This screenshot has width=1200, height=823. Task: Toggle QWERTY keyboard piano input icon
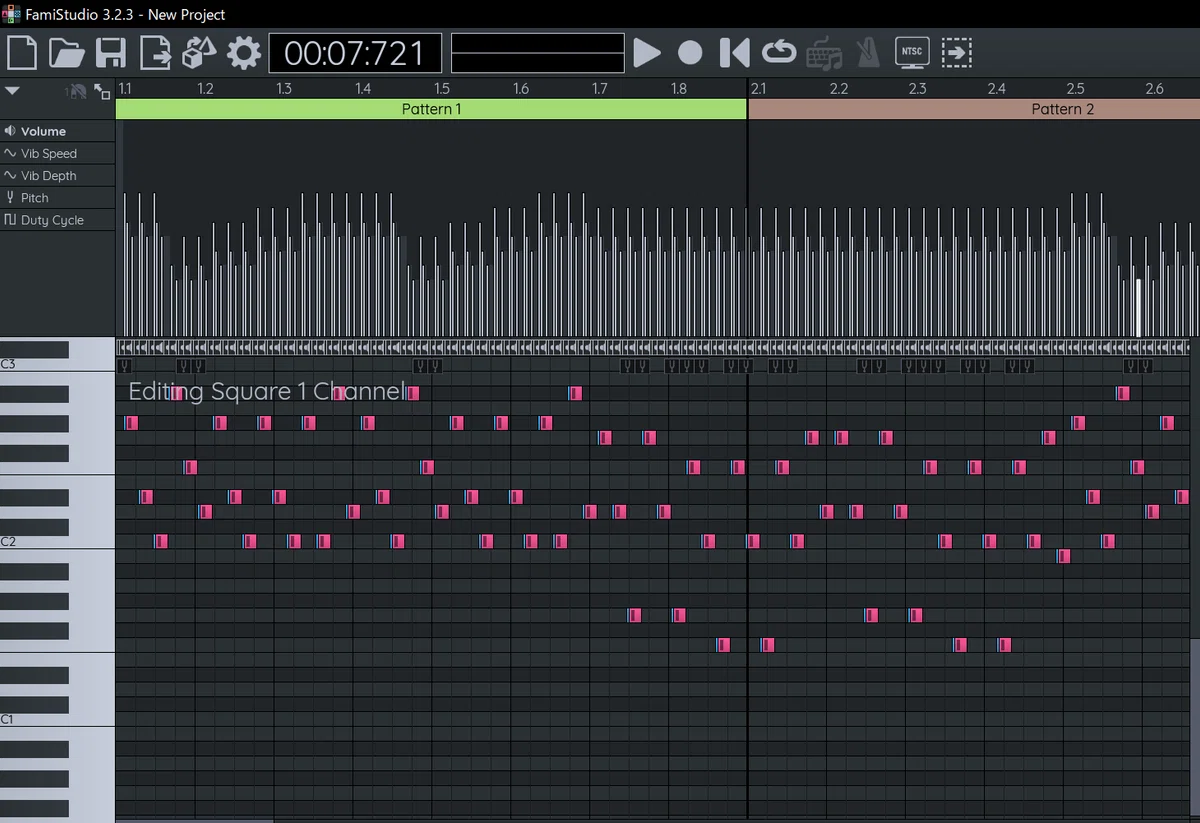[x=824, y=52]
